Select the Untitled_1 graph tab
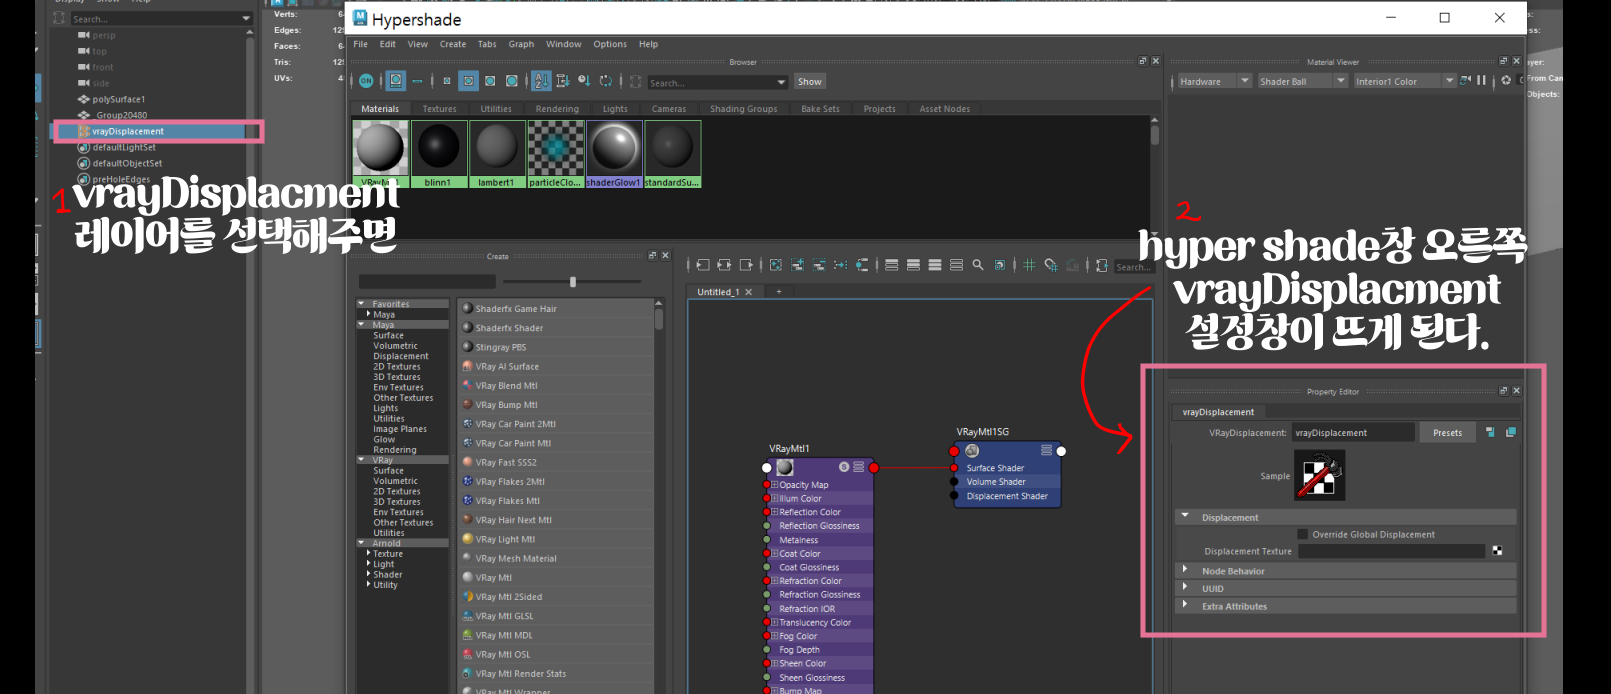Viewport: 1611px width, 694px height. [718, 292]
